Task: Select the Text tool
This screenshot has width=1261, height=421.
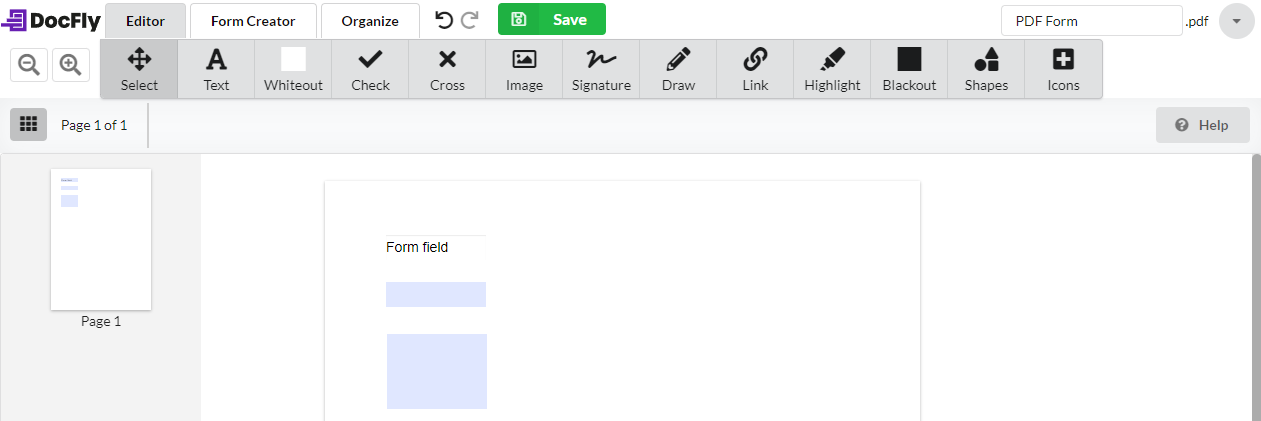Action: point(216,69)
